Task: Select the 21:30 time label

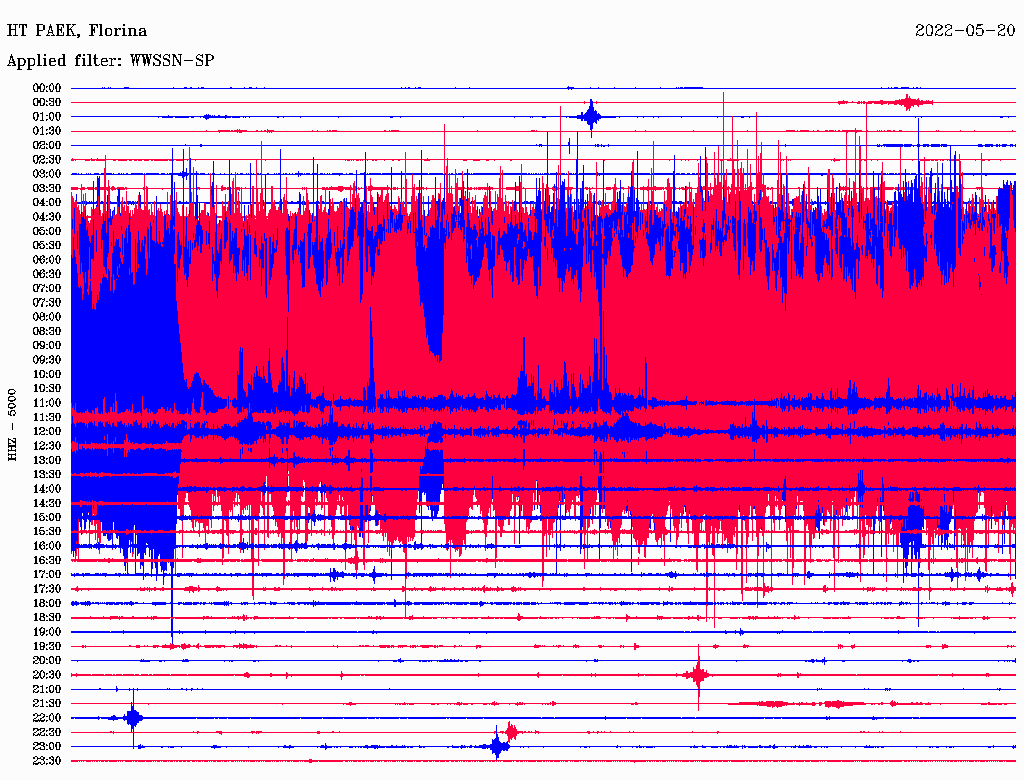Action: pos(47,704)
